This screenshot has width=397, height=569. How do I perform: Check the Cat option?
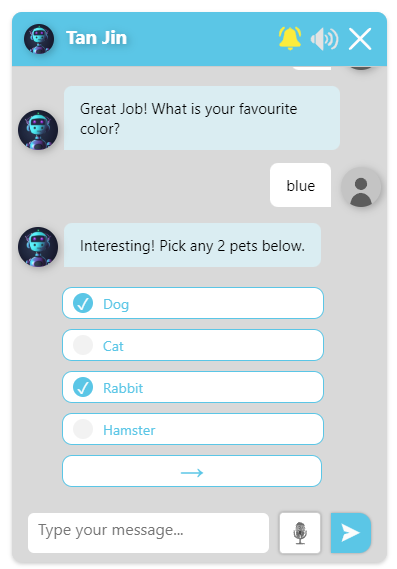click(193, 345)
